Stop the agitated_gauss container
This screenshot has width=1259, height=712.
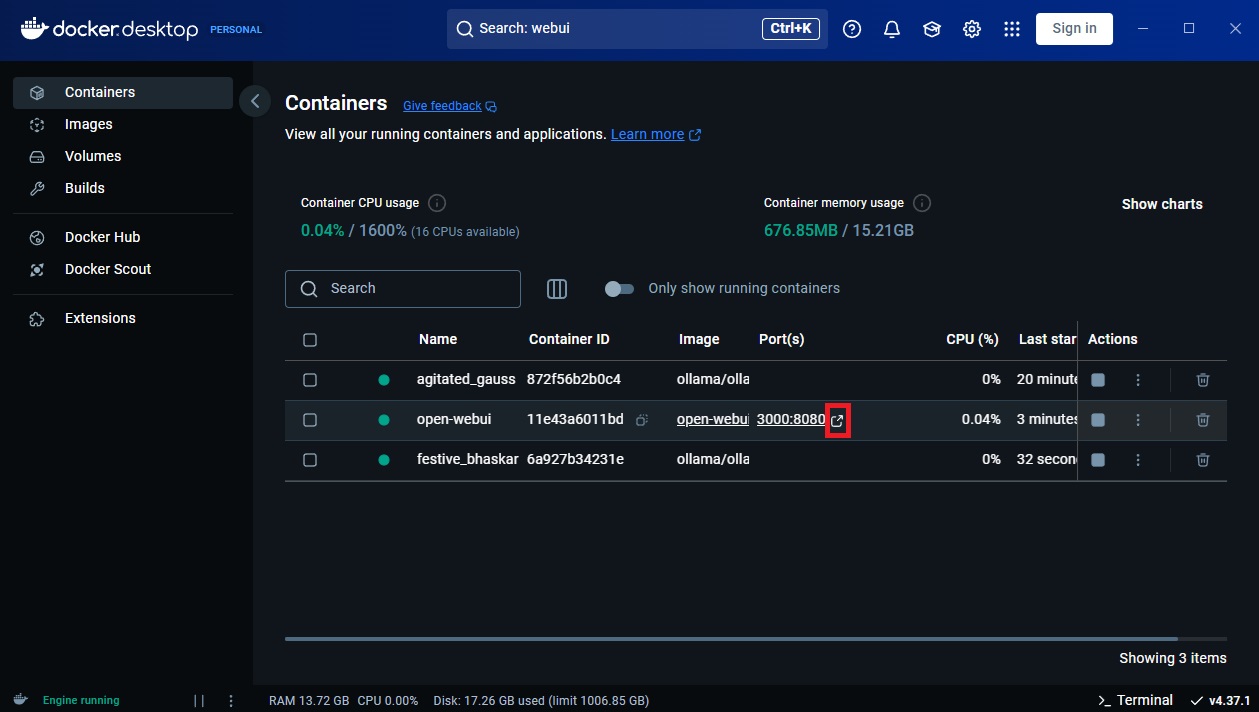tap(1098, 380)
